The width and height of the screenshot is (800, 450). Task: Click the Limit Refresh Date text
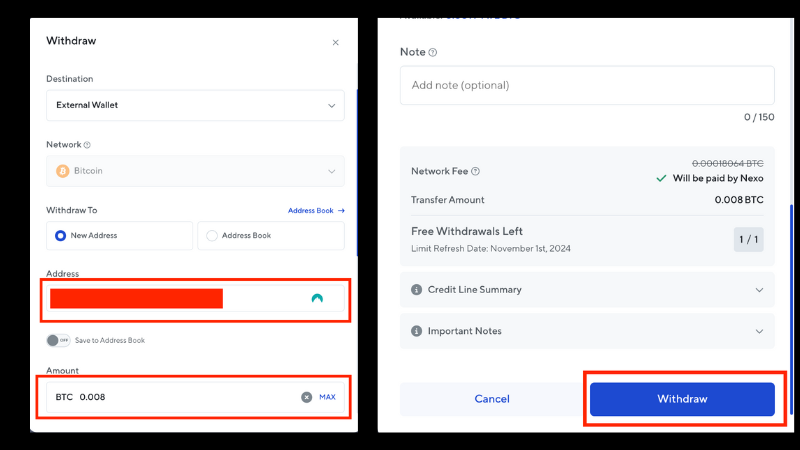[x=491, y=249]
